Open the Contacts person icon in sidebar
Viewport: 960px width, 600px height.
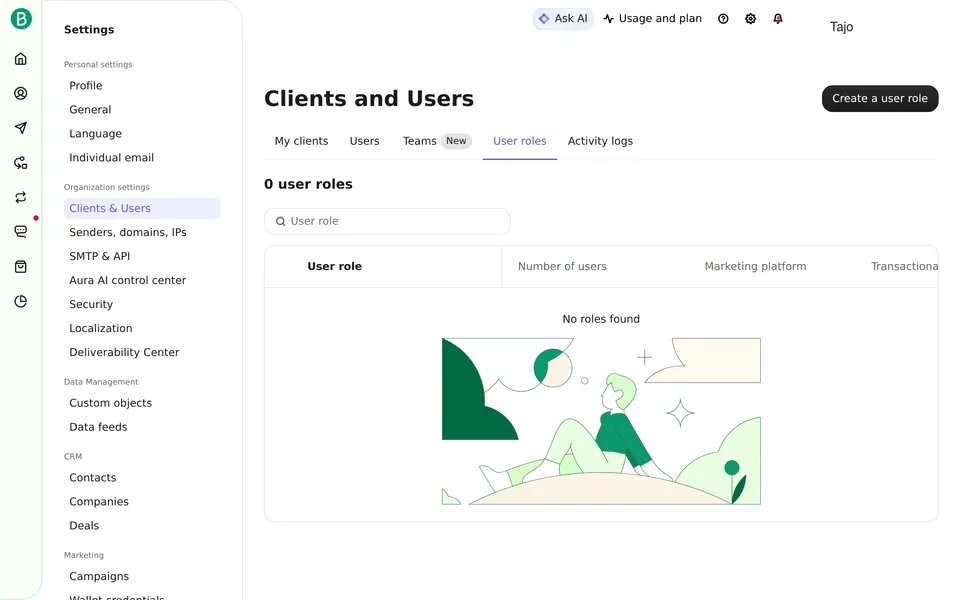21,93
